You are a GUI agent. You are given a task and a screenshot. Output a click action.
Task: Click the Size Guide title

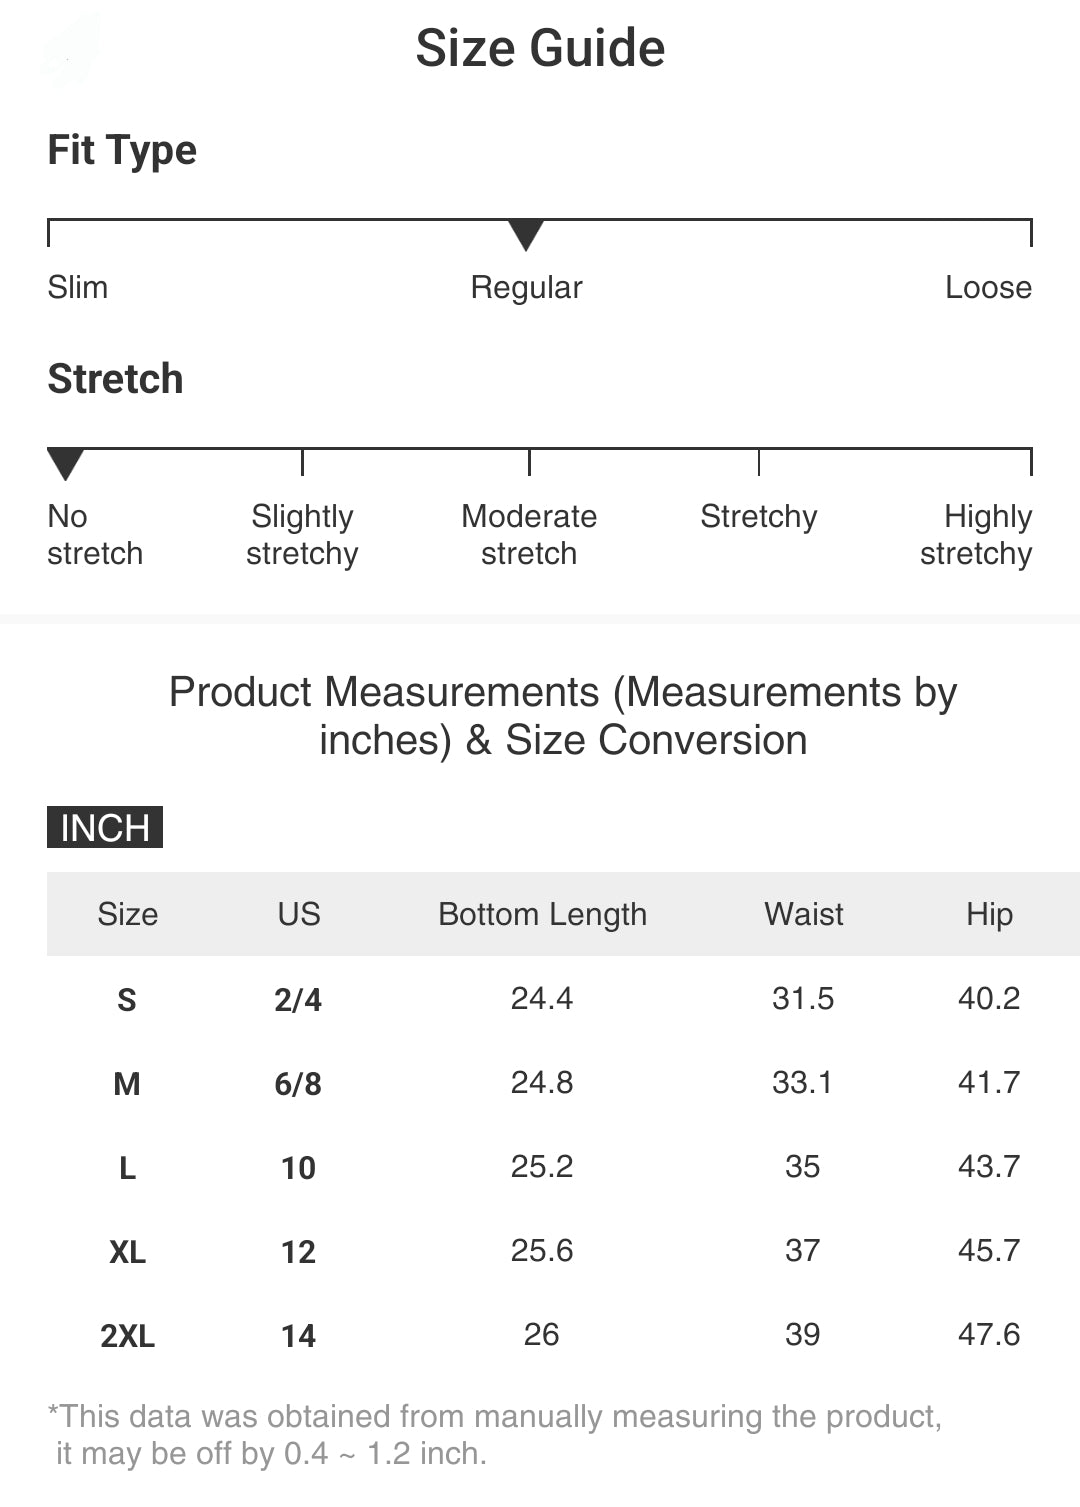point(540,48)
